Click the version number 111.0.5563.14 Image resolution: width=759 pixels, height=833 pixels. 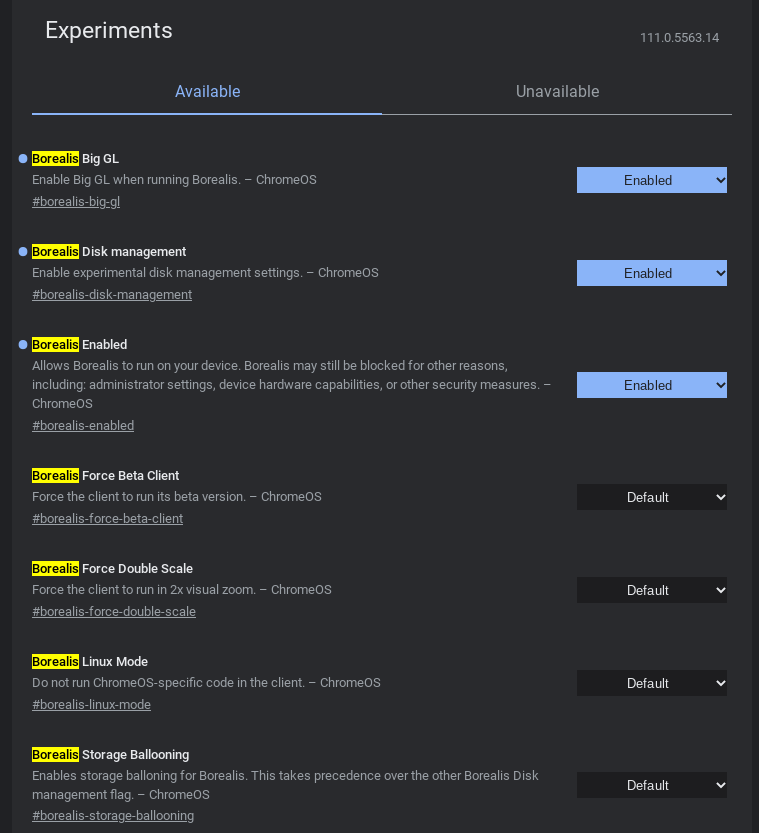[679, 38]
